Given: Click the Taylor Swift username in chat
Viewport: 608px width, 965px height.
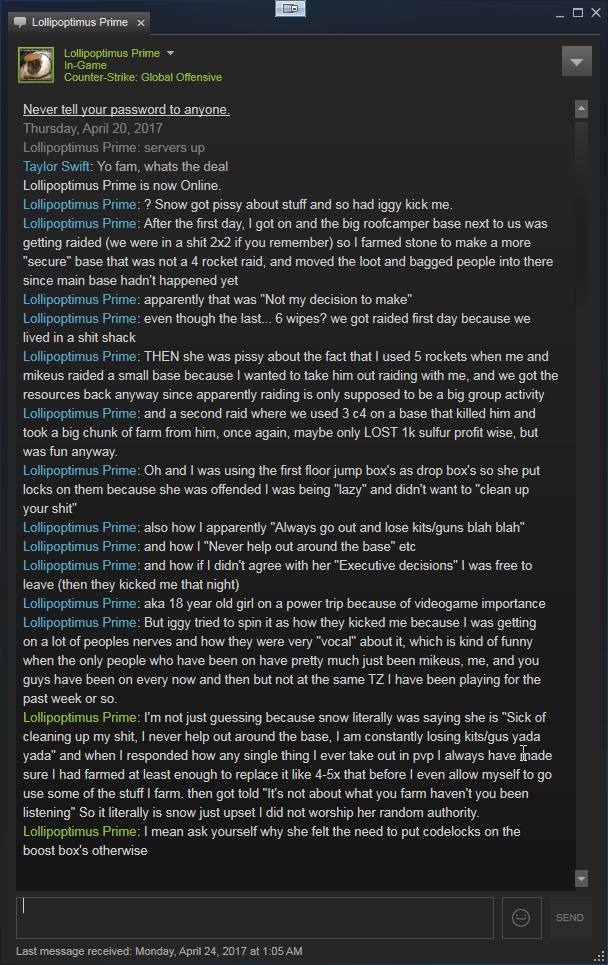Looking at the screenshot, I should coord(56,167).
